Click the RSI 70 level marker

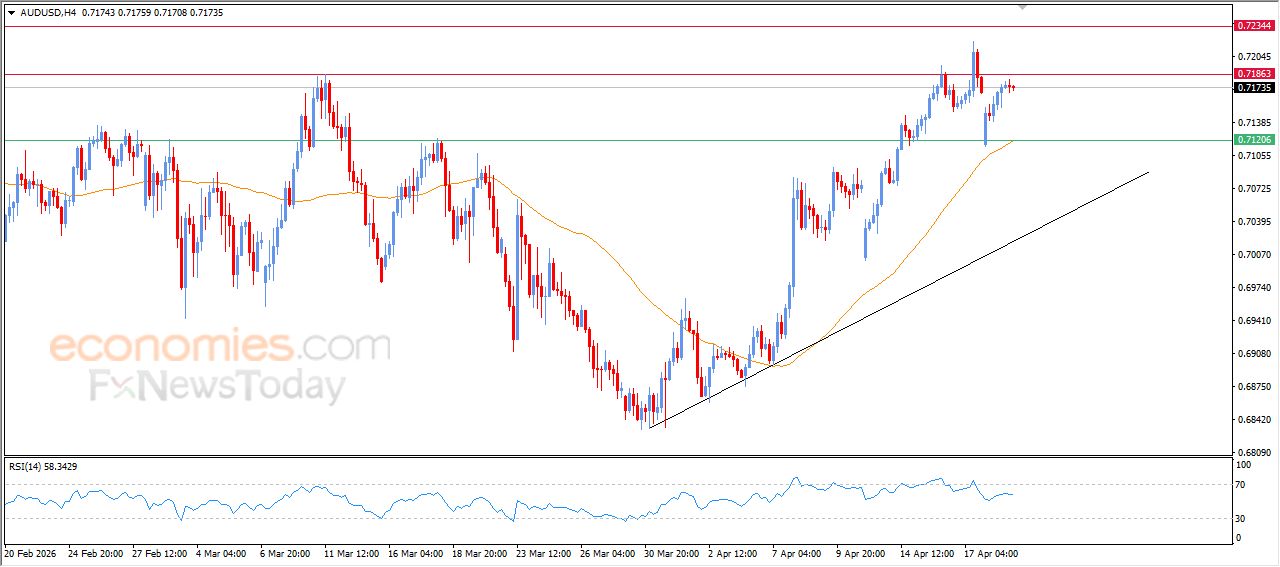tap(1243, 485)
